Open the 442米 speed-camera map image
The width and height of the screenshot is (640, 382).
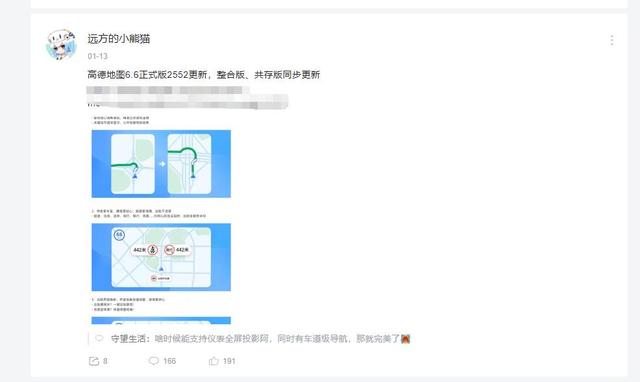click(161, 257)
